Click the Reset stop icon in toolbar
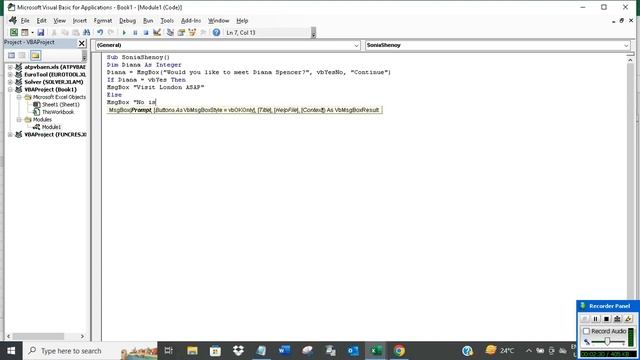This screenshot has height=360, width=640. pos(146,32)
